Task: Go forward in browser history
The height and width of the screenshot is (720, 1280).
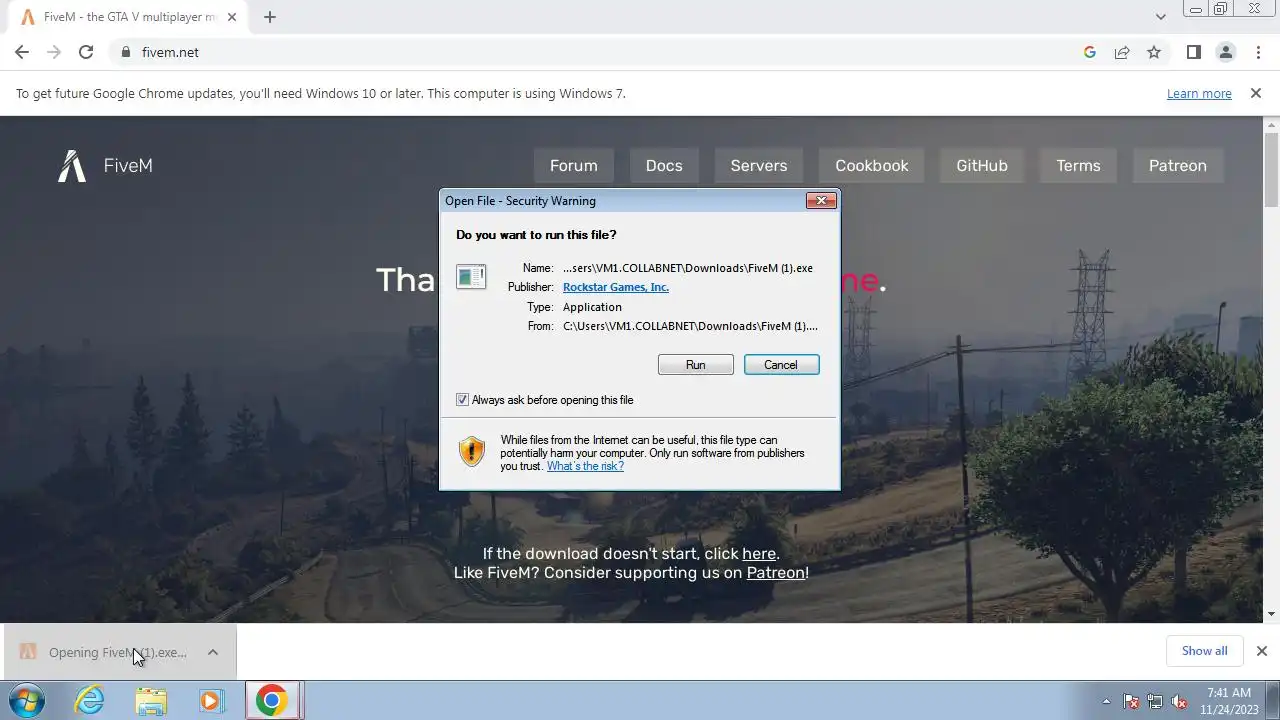Action: [x=54, y=52]
